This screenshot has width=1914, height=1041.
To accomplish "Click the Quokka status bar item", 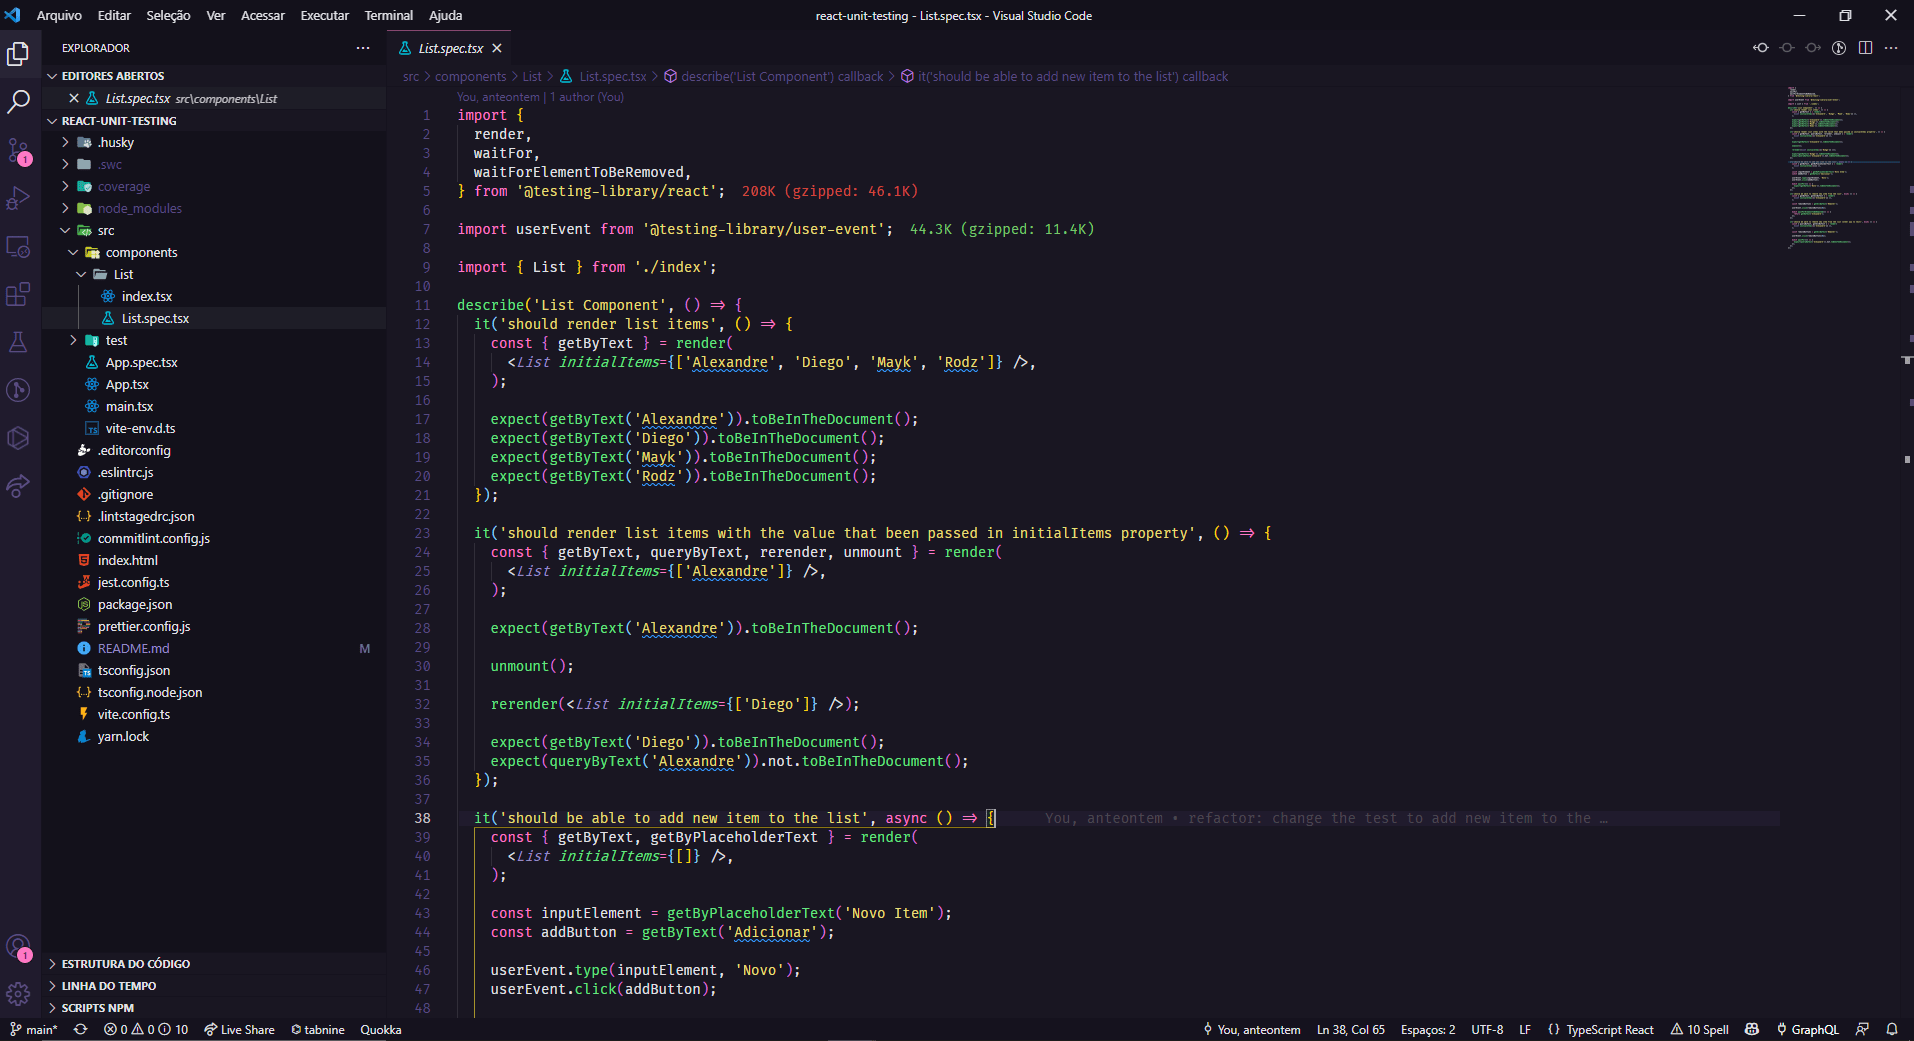I will (379, 1029).
